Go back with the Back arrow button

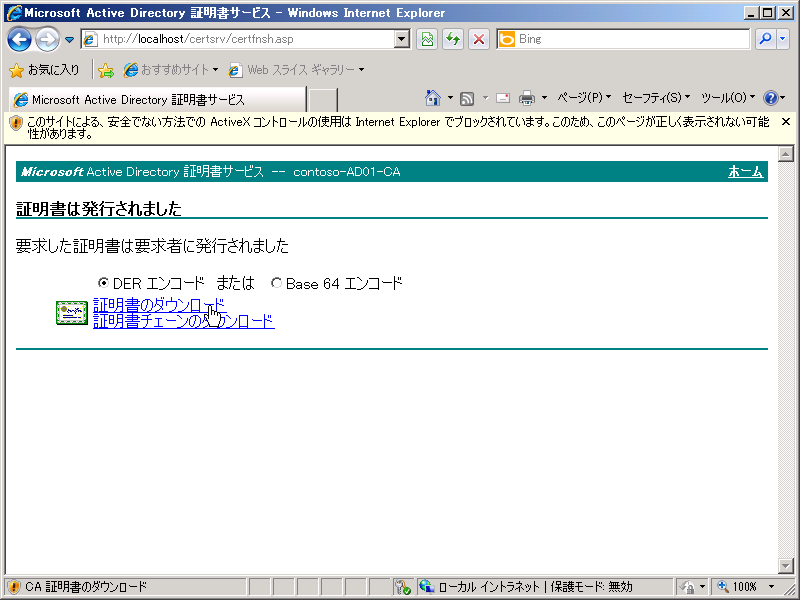click(x=19, y=39)
